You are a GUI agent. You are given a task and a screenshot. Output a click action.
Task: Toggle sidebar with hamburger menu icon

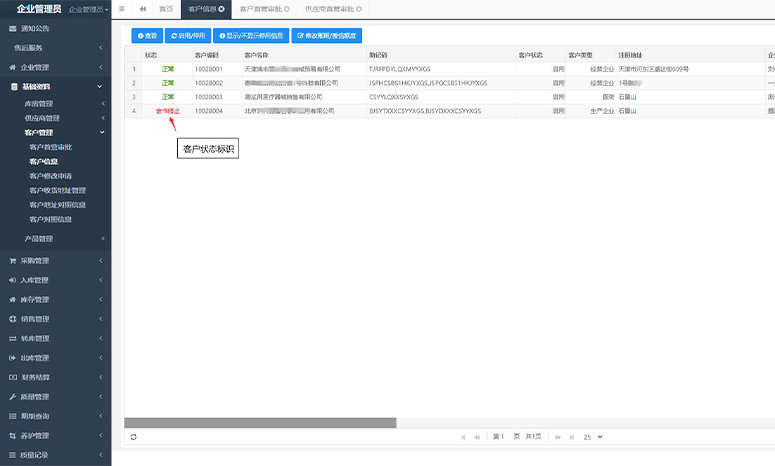coord(122,9)
